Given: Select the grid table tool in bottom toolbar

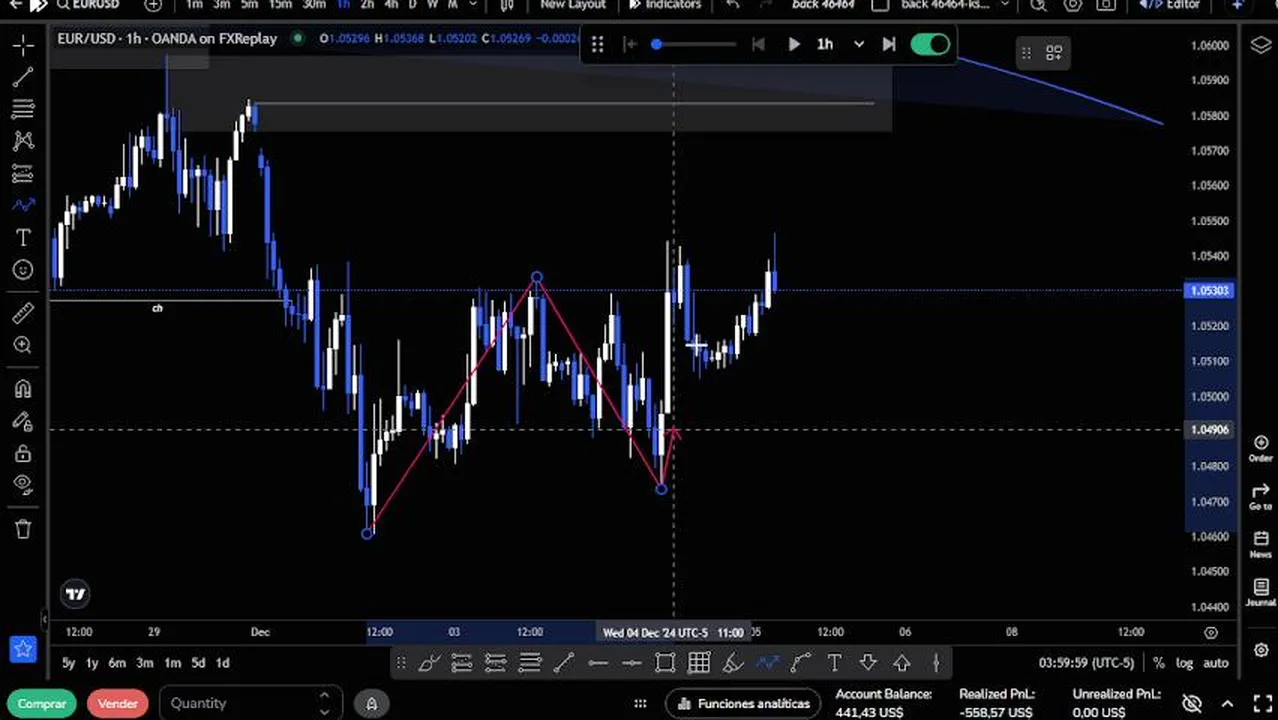Looking at the screenshot, I should tap(699, 662).
